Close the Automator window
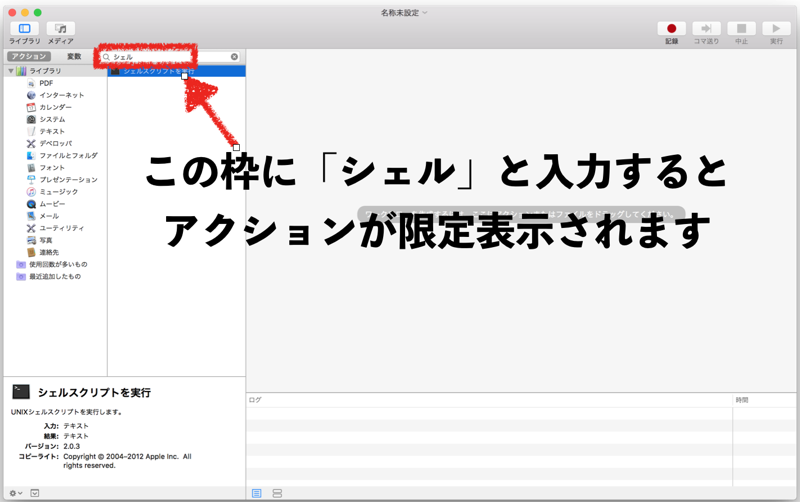 pos(12,12)
